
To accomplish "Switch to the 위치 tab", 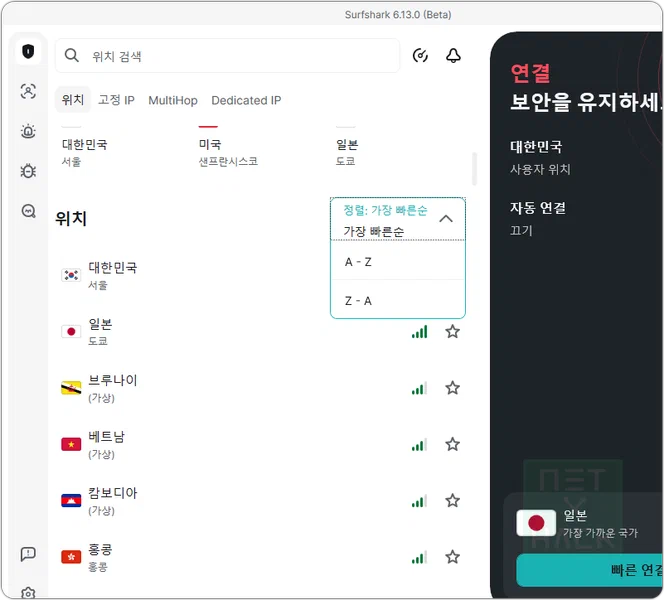I will [x=73, y=100].
